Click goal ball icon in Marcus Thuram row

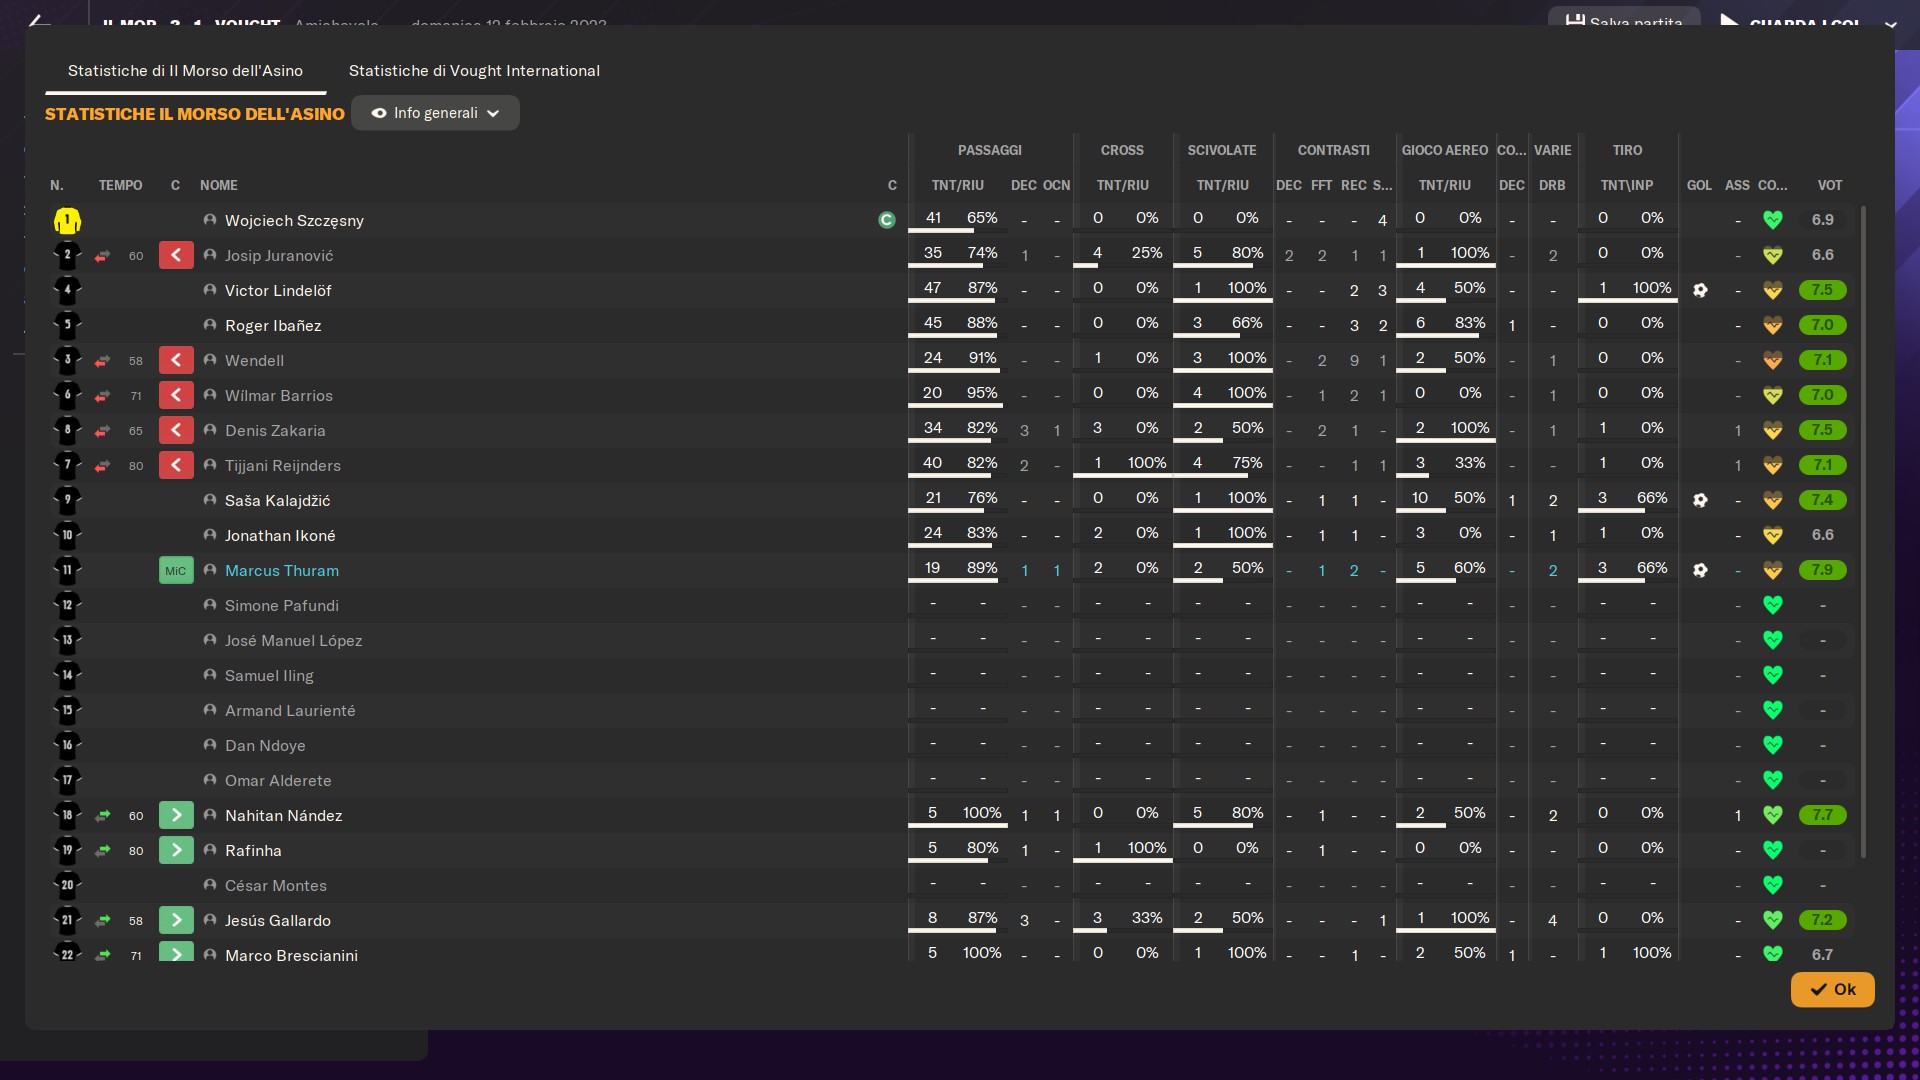(x=1700, y=570)
